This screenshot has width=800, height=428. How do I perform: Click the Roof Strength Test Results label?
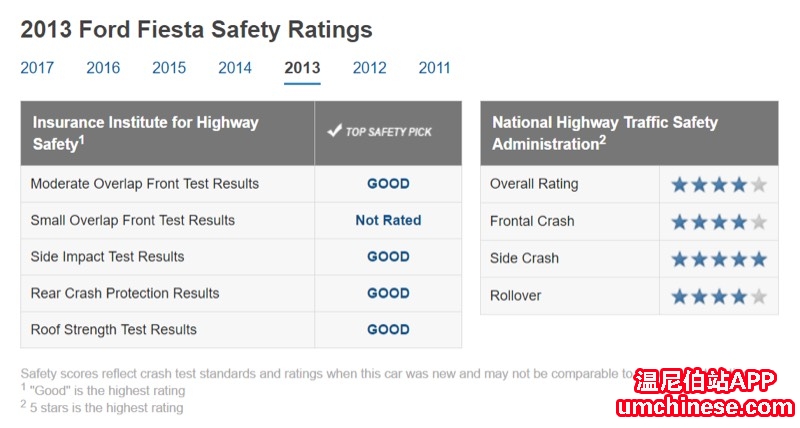(113, 330)
